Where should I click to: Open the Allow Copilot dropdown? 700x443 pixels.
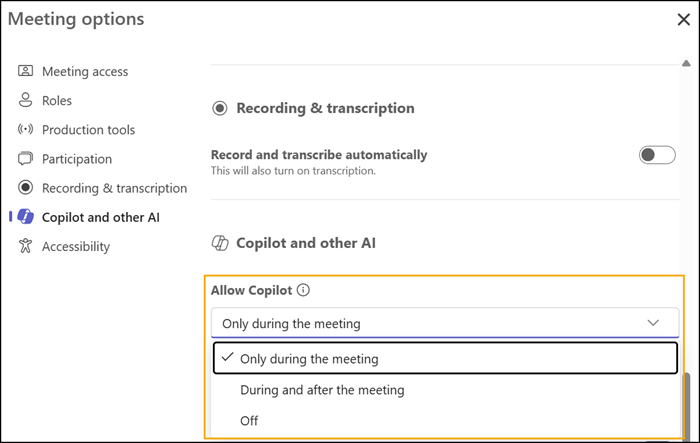pyautogui.click(x=445, y=323)
